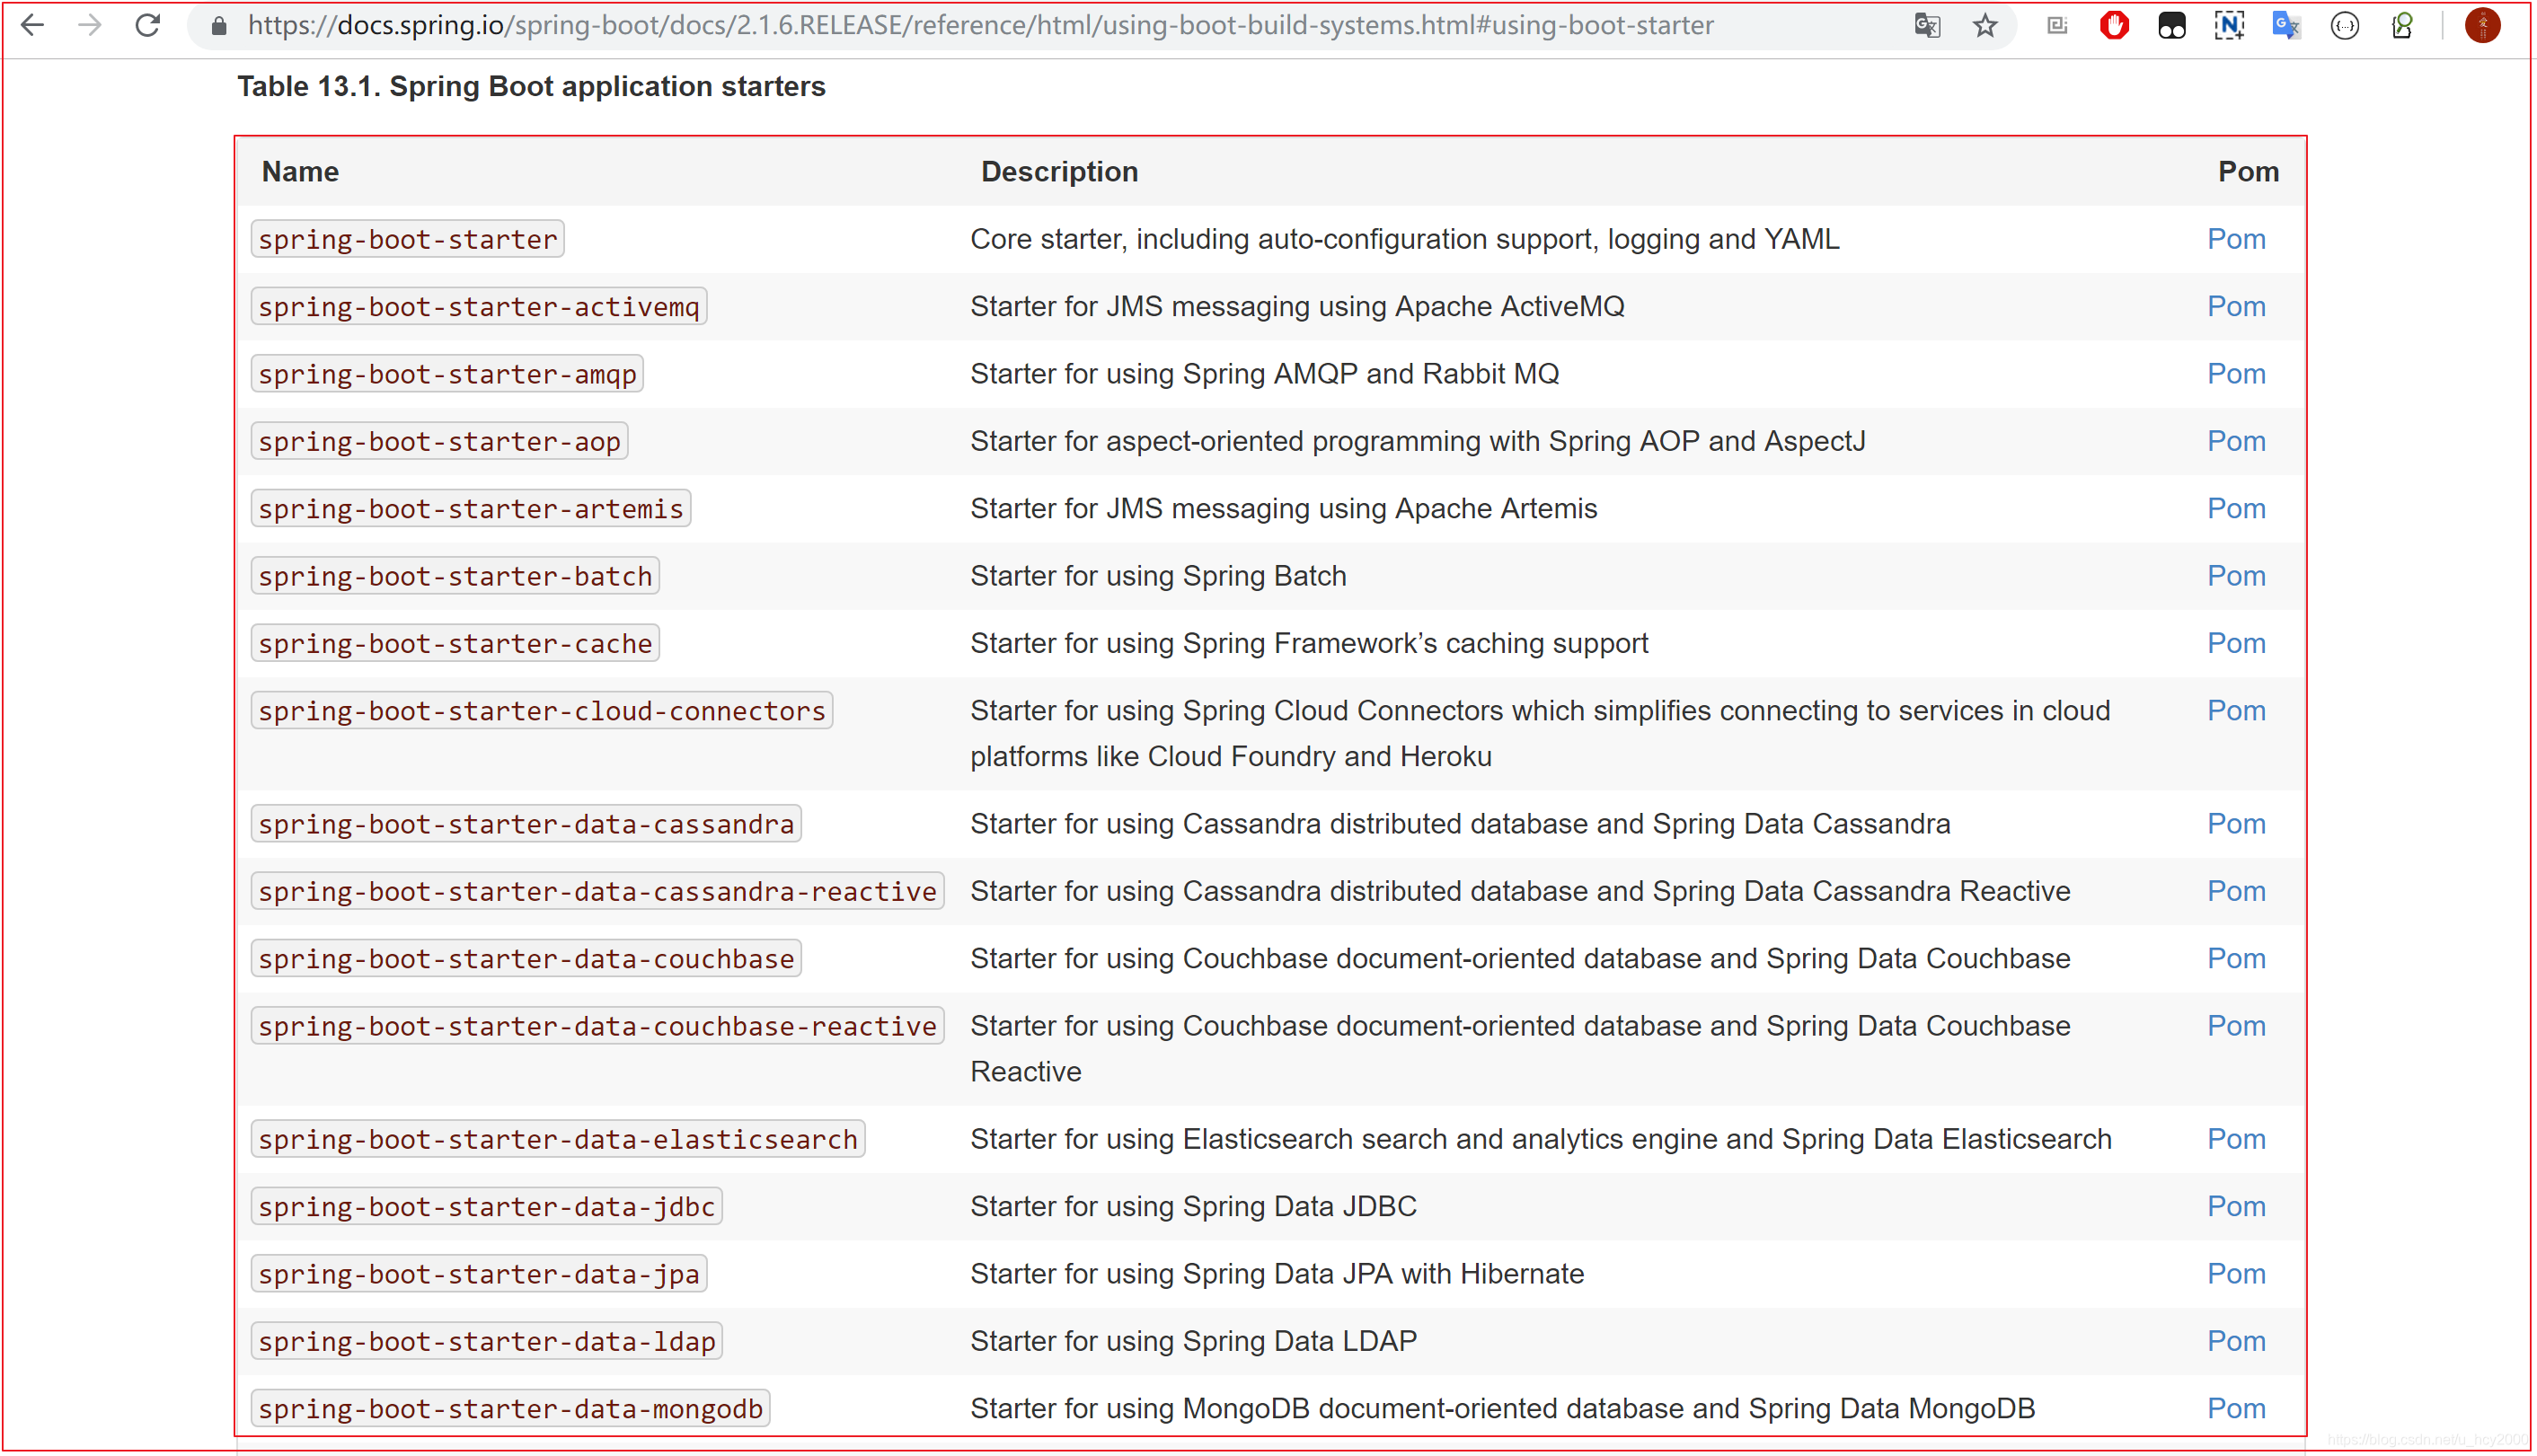
Task: Open translate page icon in address bar
Action: 1927,25
